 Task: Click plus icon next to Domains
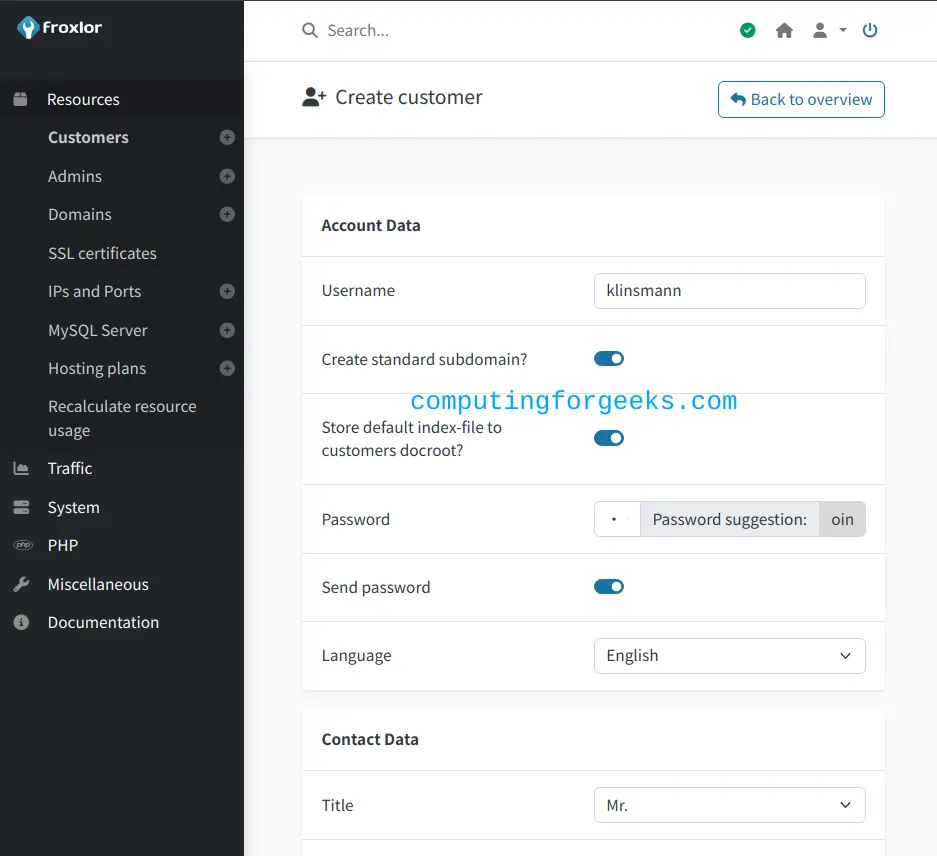click(227, 214)
